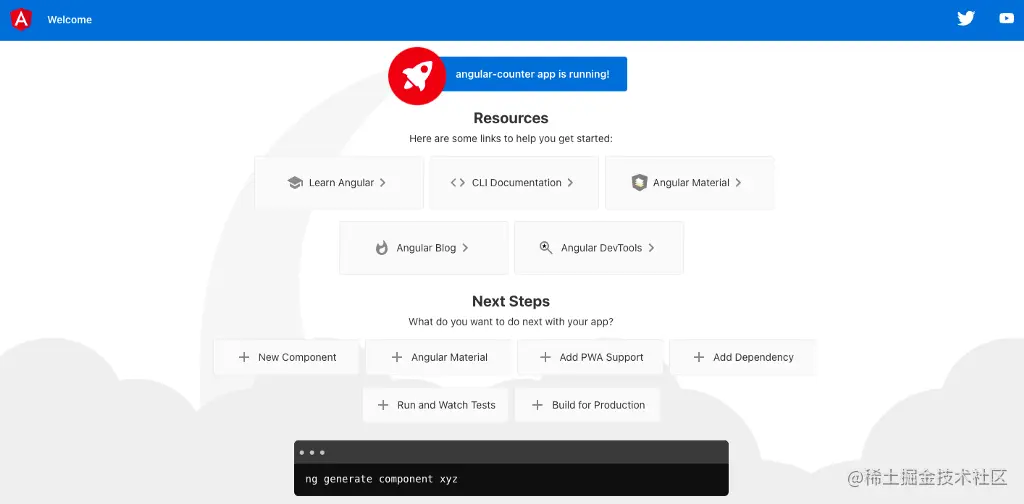The image size is (1024, 504).
Task: Click chevron arrow beside Angular Blog
Action: [x=465, y=248]
